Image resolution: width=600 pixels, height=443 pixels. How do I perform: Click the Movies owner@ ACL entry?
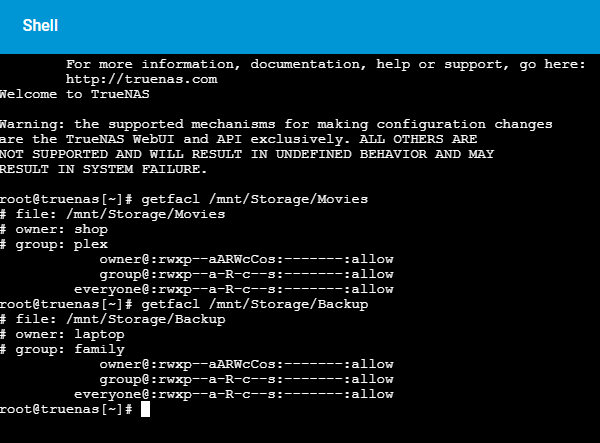(x=246, y=259)
